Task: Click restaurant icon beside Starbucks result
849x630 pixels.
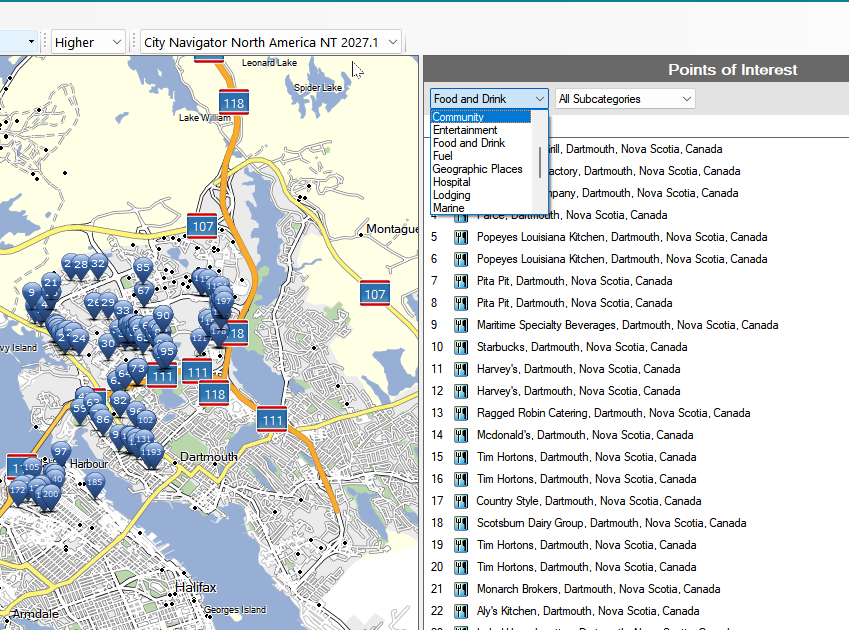Action: (461, 347)
